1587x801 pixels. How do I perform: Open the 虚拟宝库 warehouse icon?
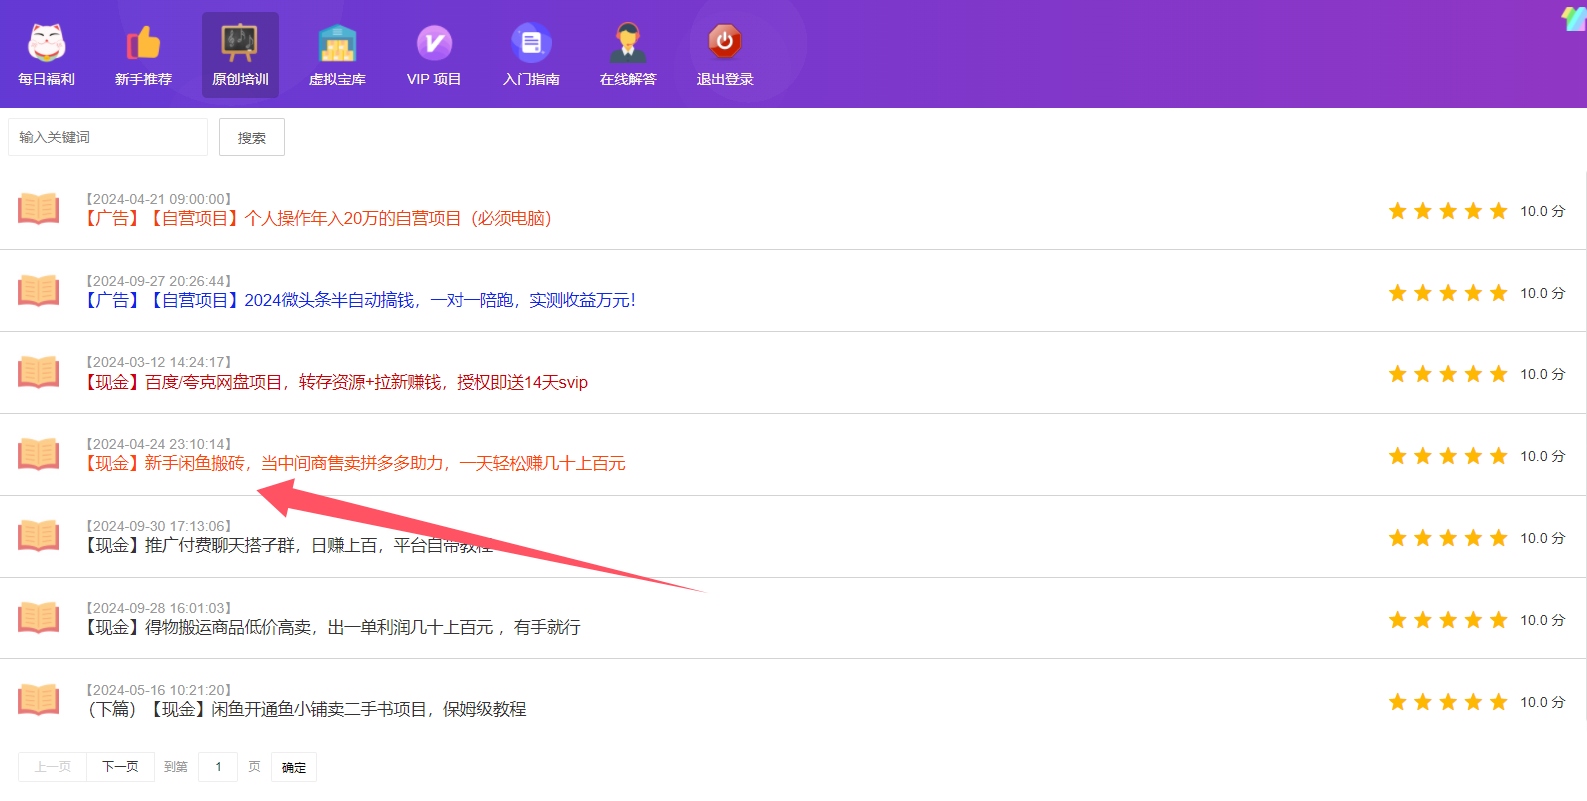point(337,43)
